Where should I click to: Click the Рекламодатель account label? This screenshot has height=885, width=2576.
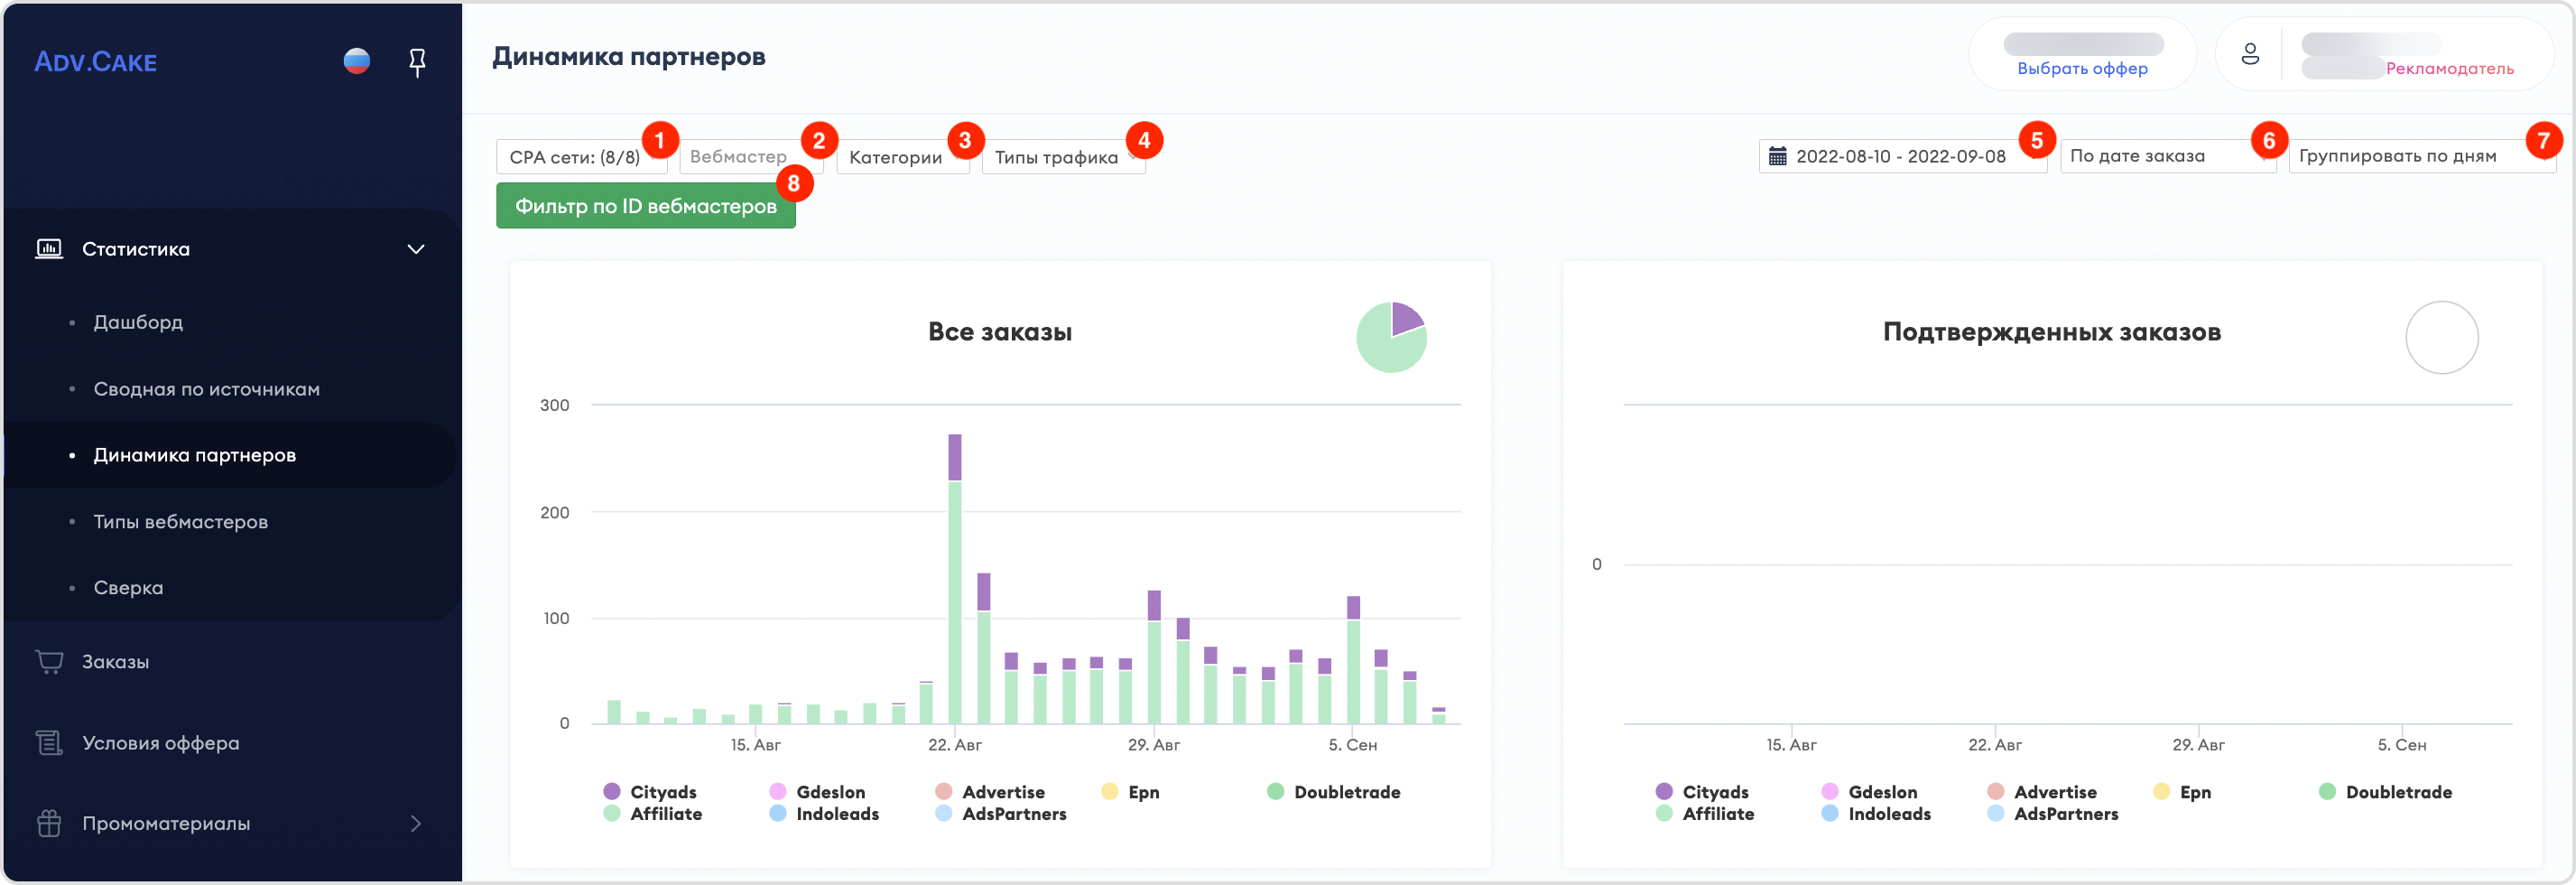(x=2449, y=68)
